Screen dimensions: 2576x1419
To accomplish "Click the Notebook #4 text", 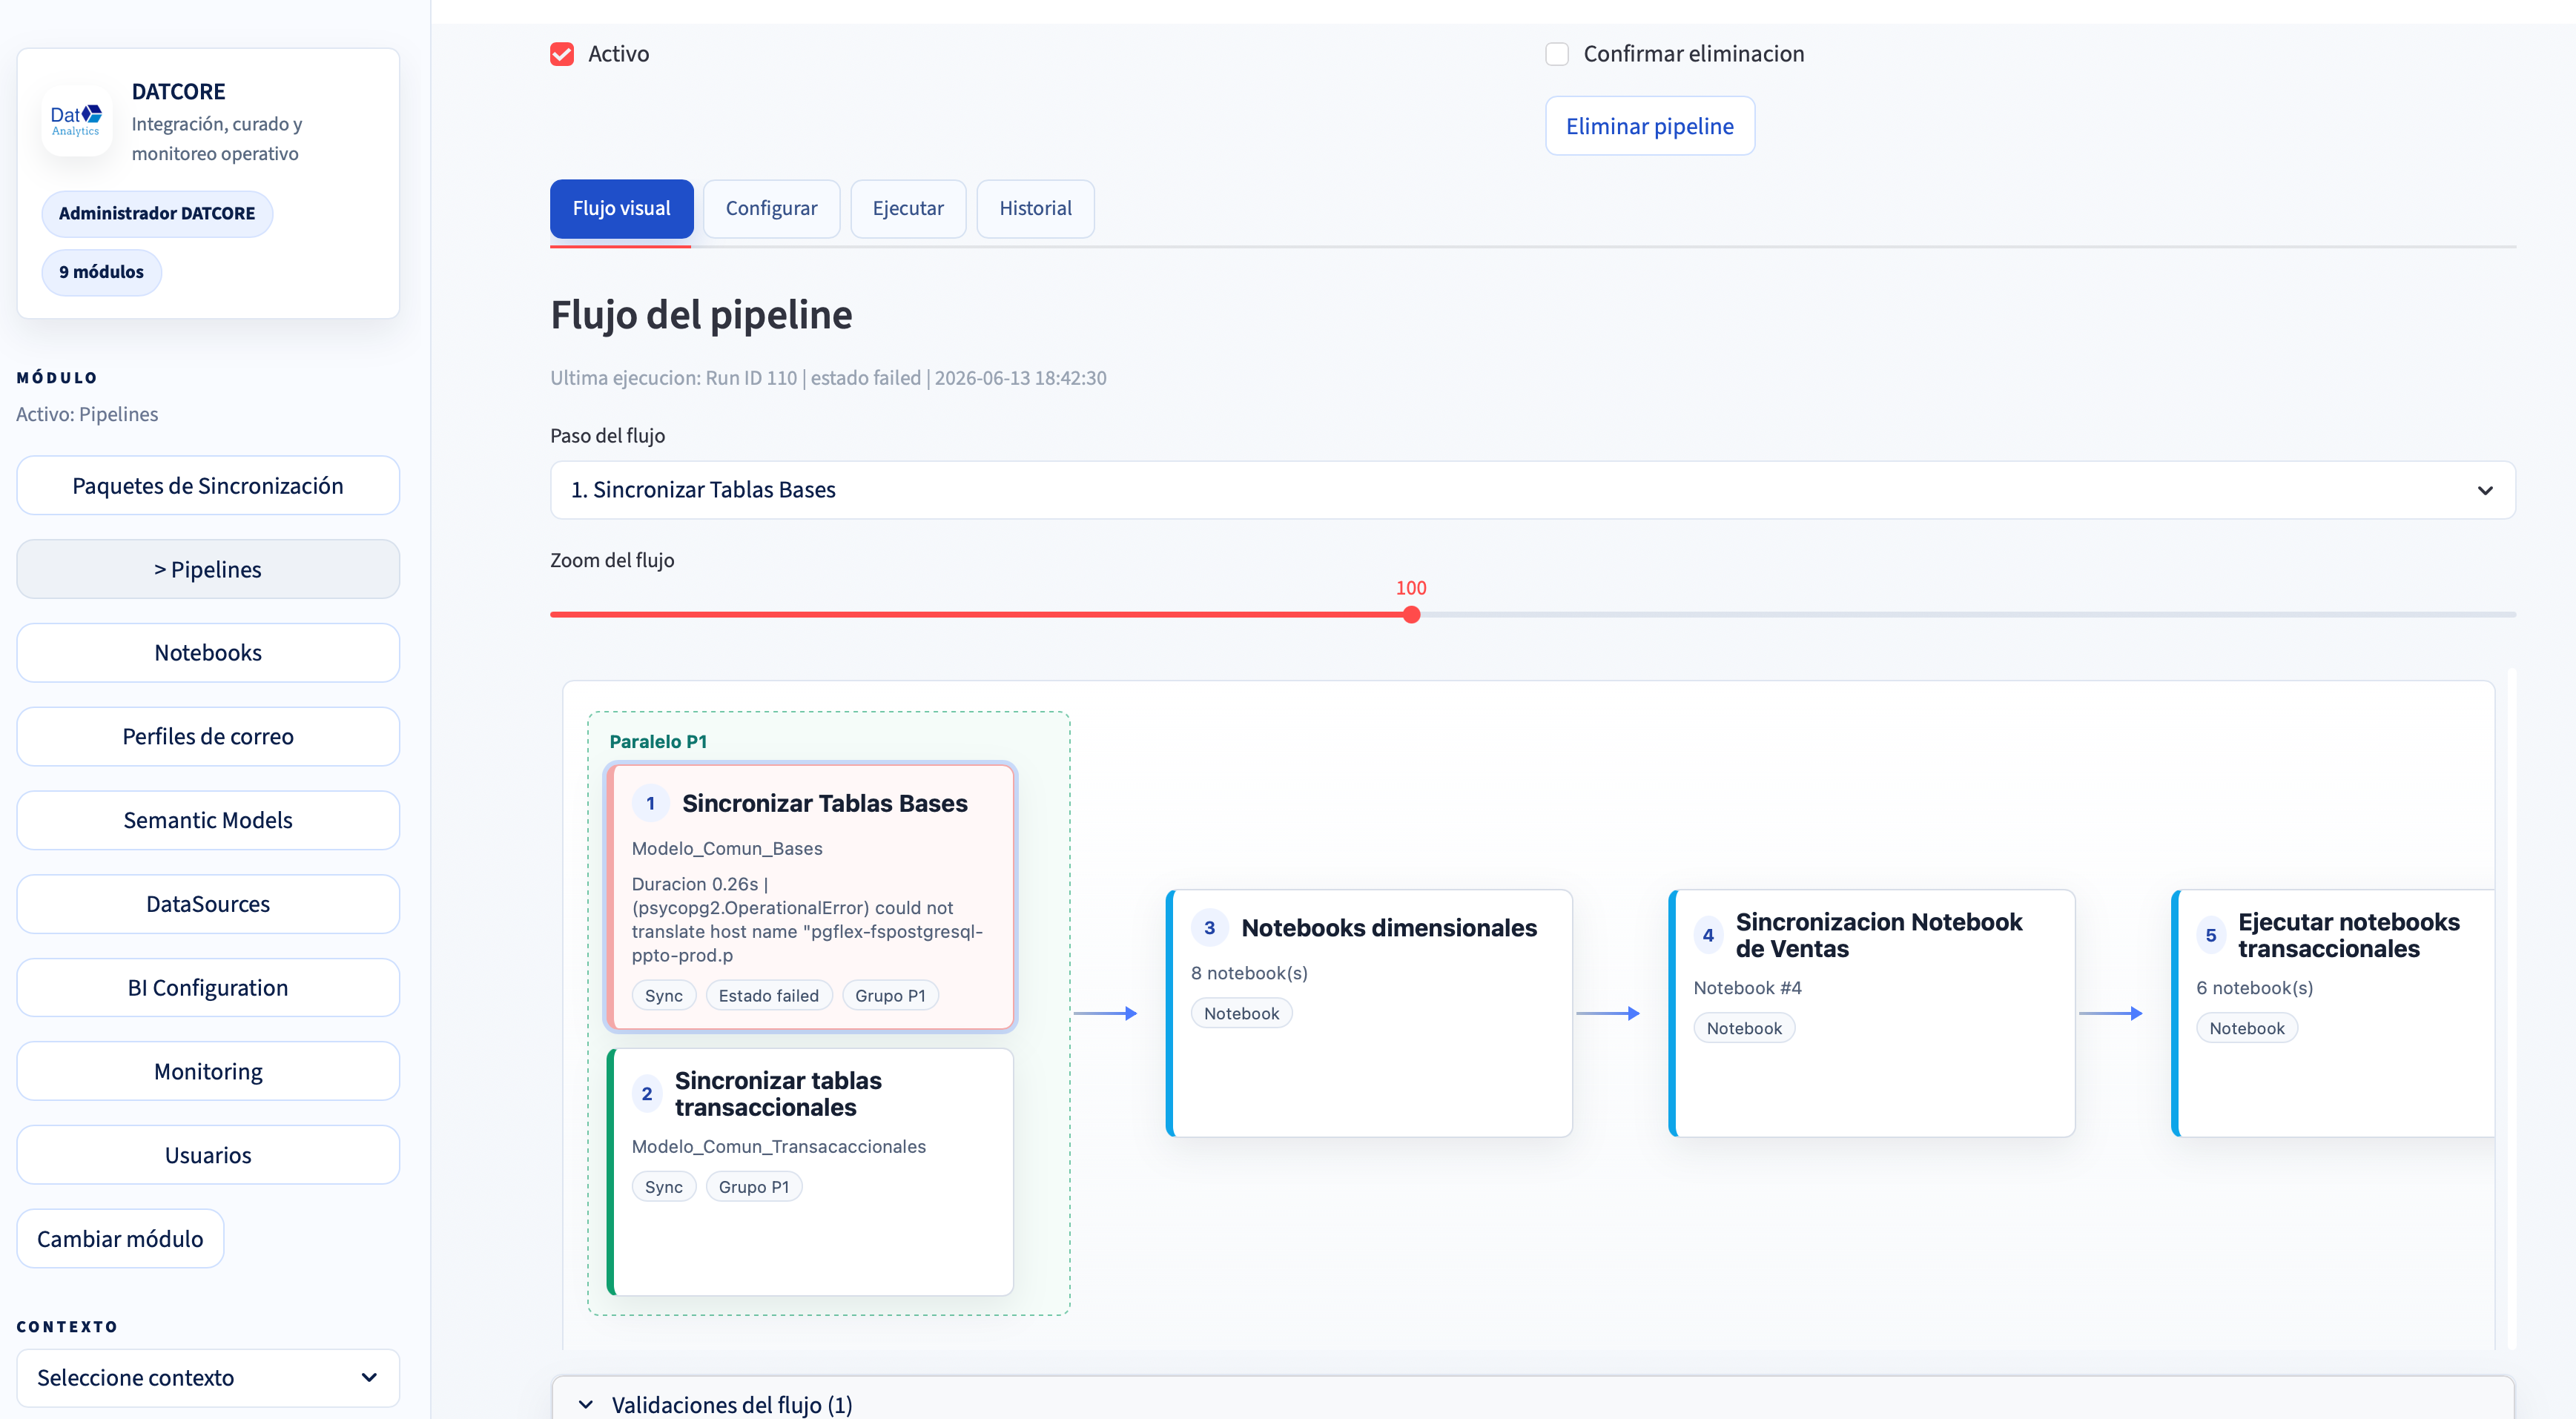I will click(x=1747, y=989).
